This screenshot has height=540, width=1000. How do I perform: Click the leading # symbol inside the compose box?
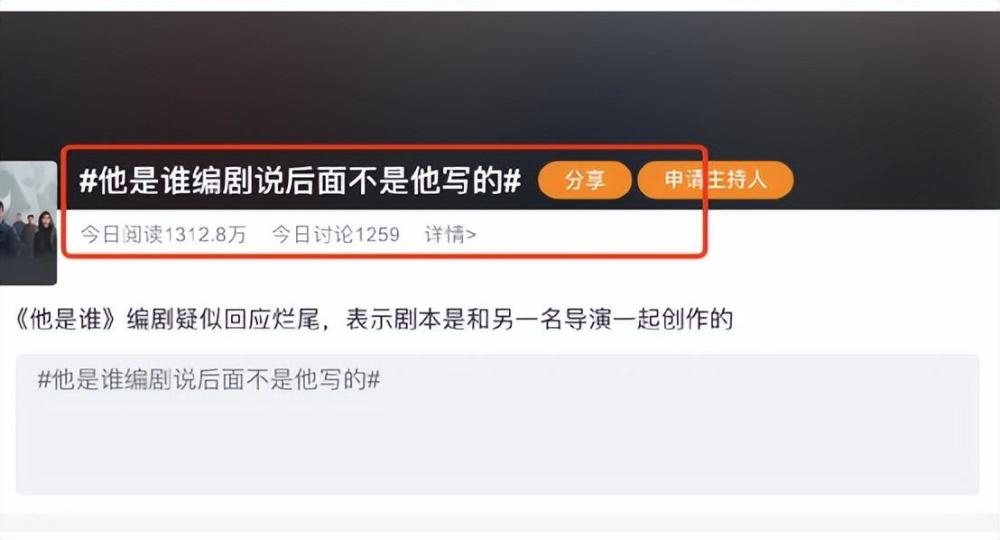point(44,380)
